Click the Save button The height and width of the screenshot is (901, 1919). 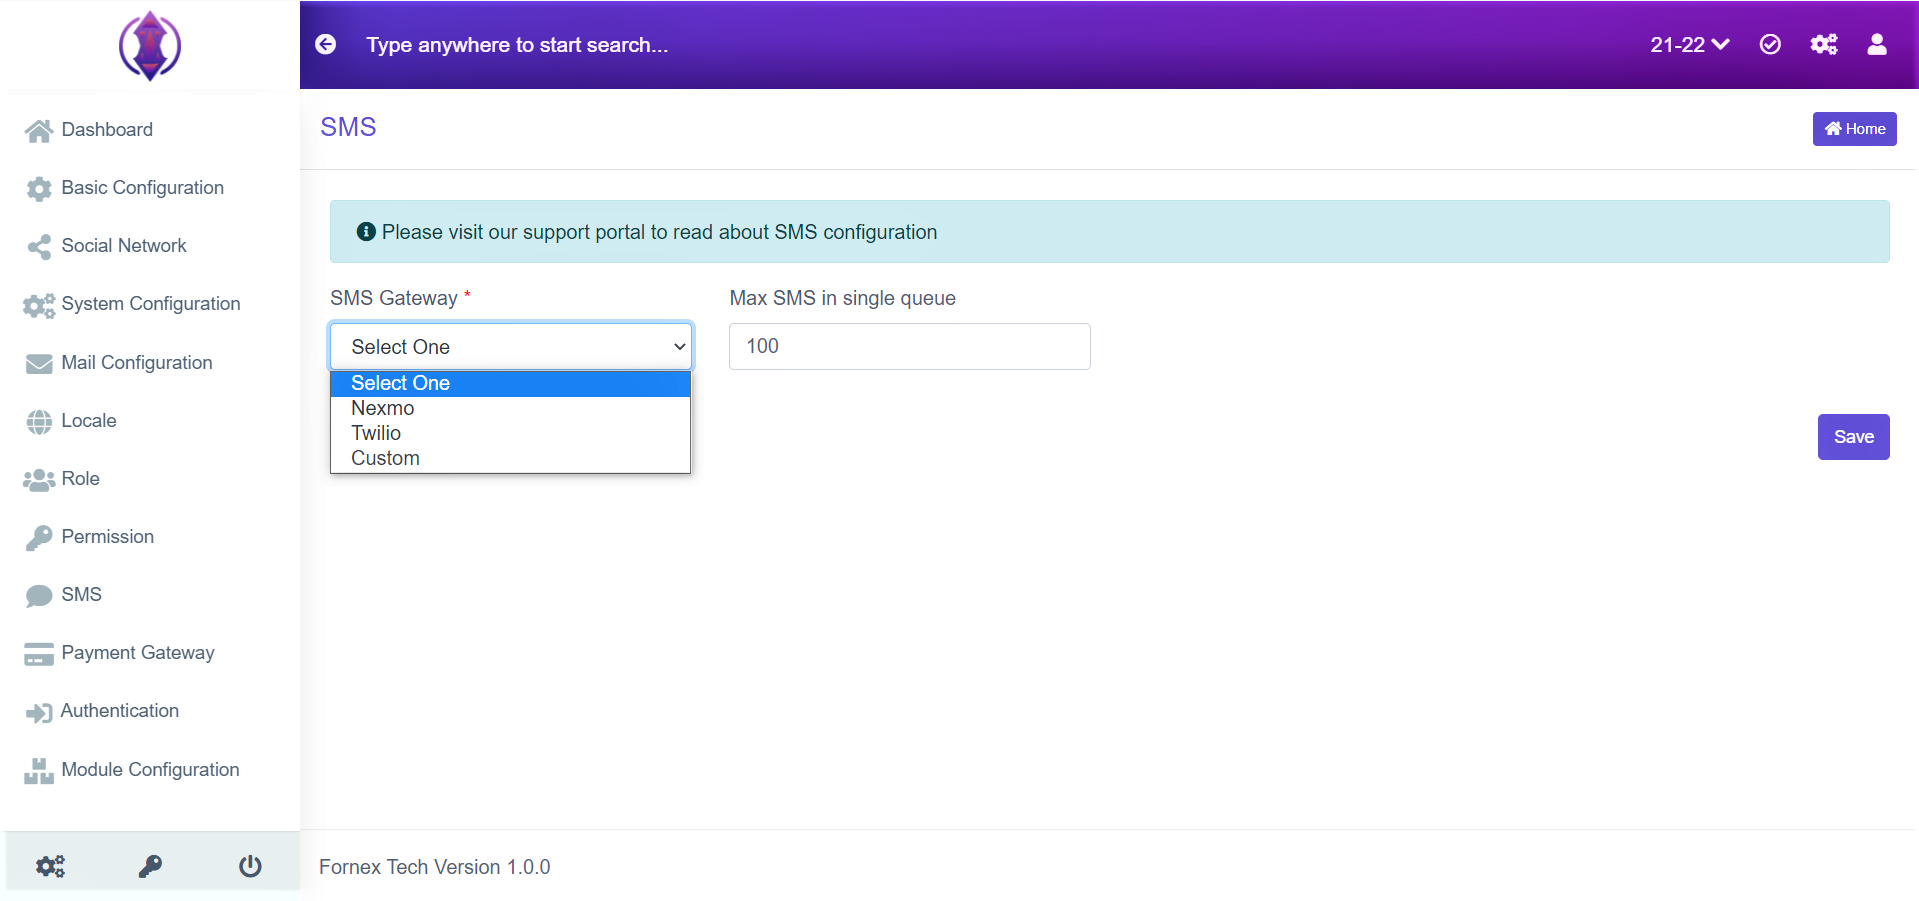point(1853,437)
